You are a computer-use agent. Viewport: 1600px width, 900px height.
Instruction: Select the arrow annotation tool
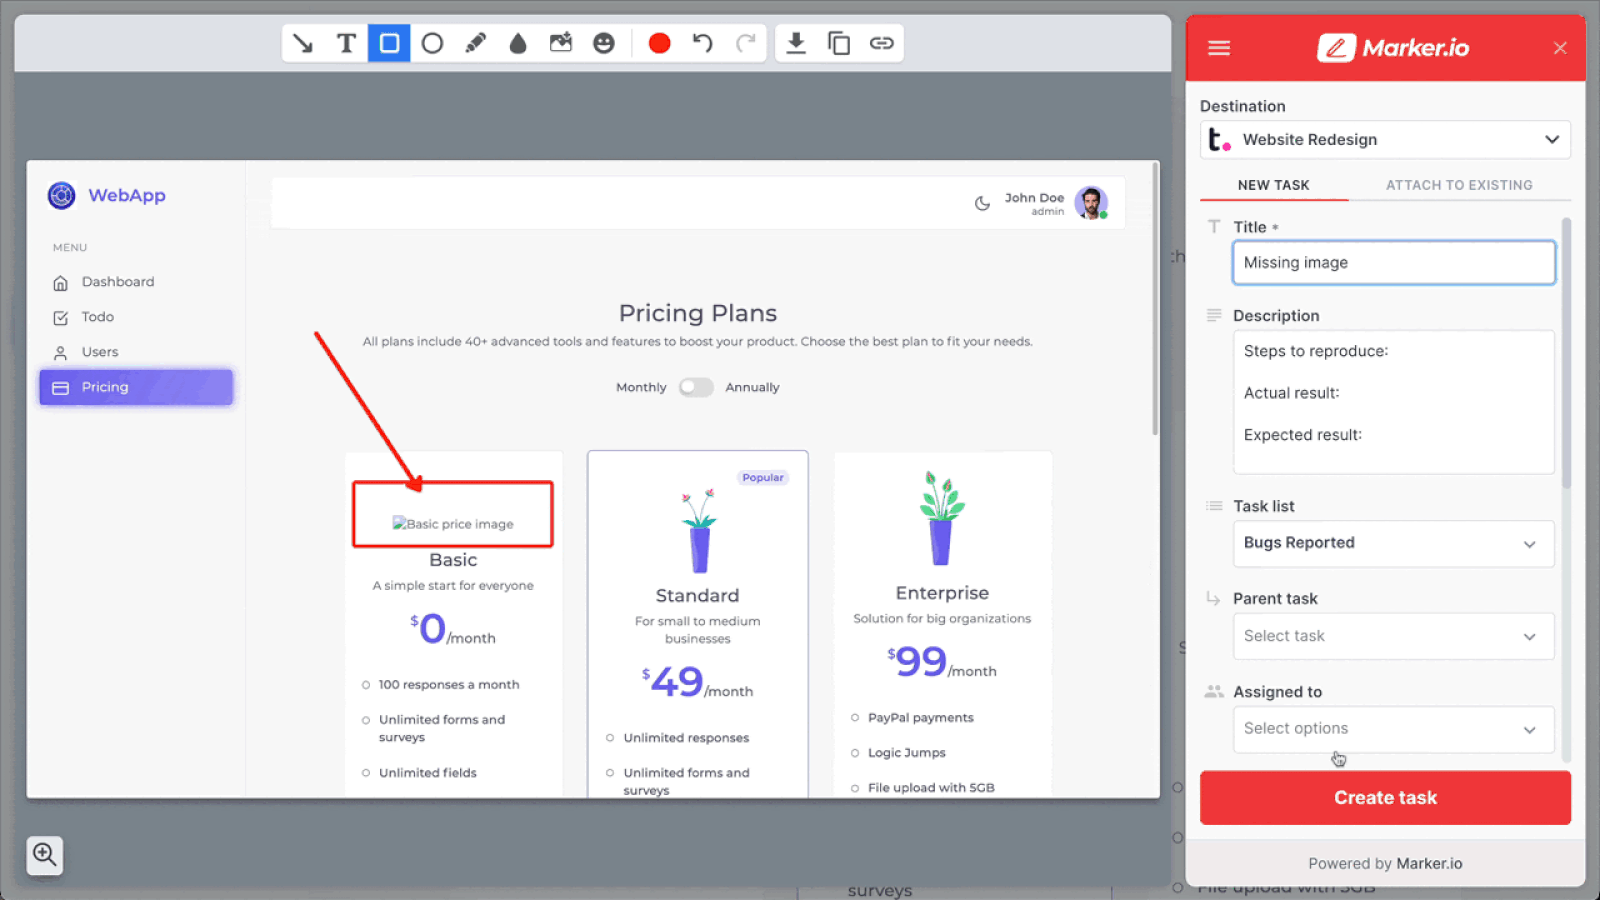303,43
